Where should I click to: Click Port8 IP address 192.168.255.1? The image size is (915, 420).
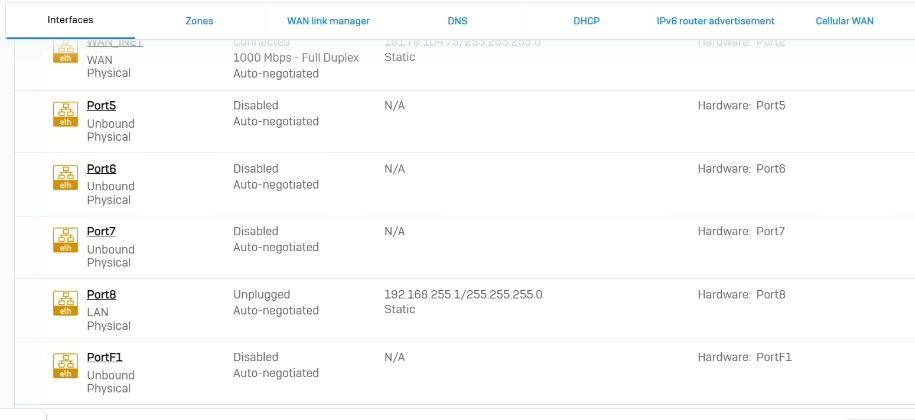click(463, 294)
